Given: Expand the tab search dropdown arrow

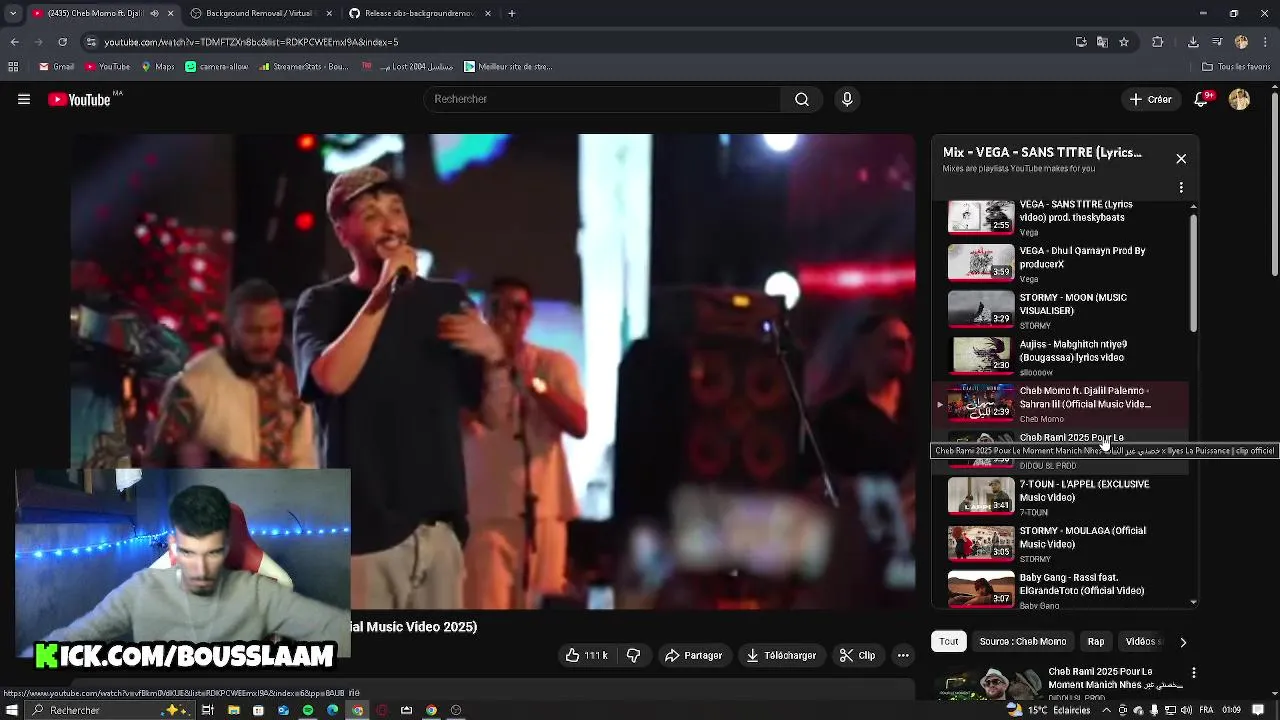Looking at the screenshot, I should coord(13,13).
